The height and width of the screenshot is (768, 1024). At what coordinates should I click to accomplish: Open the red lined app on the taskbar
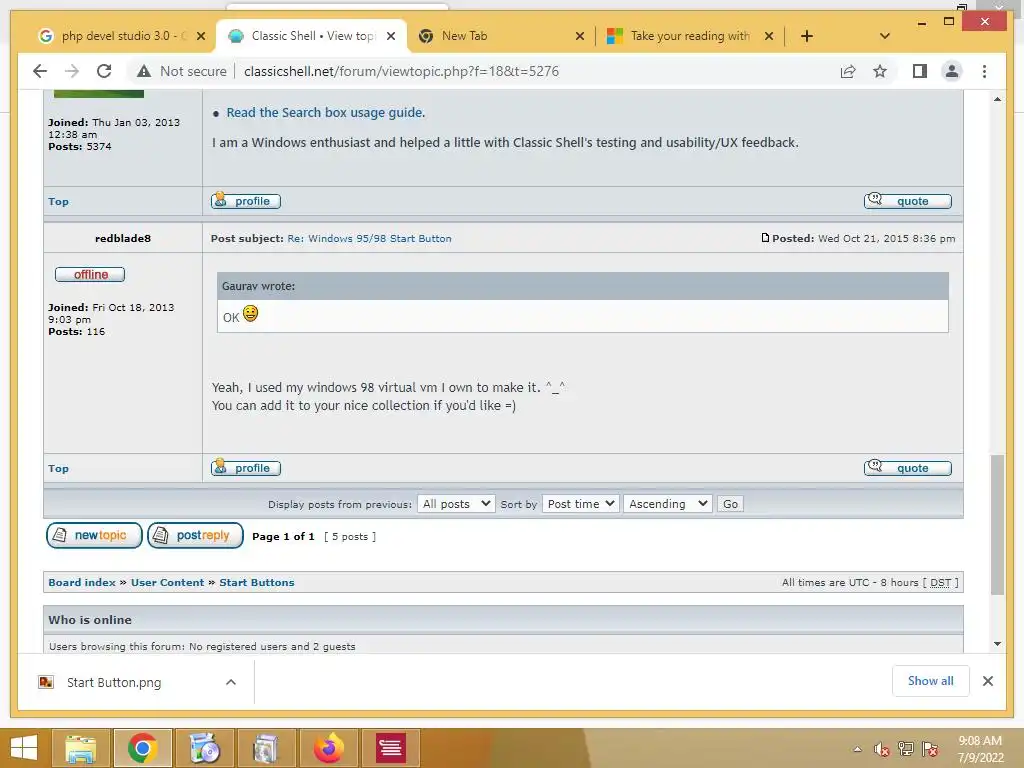(x=391, y=748)
